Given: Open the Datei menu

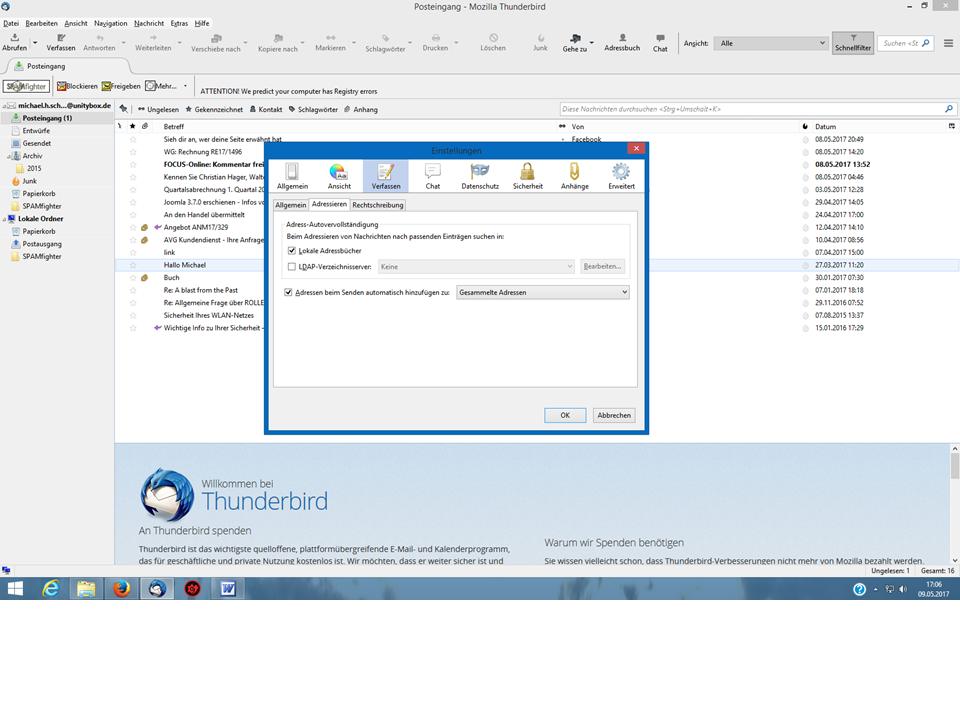Looking at the screenshot, I should click(11, 23).
